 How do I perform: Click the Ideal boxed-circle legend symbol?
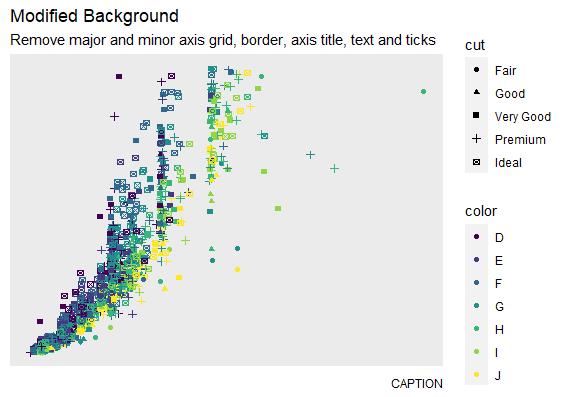[x=476, y=162]
